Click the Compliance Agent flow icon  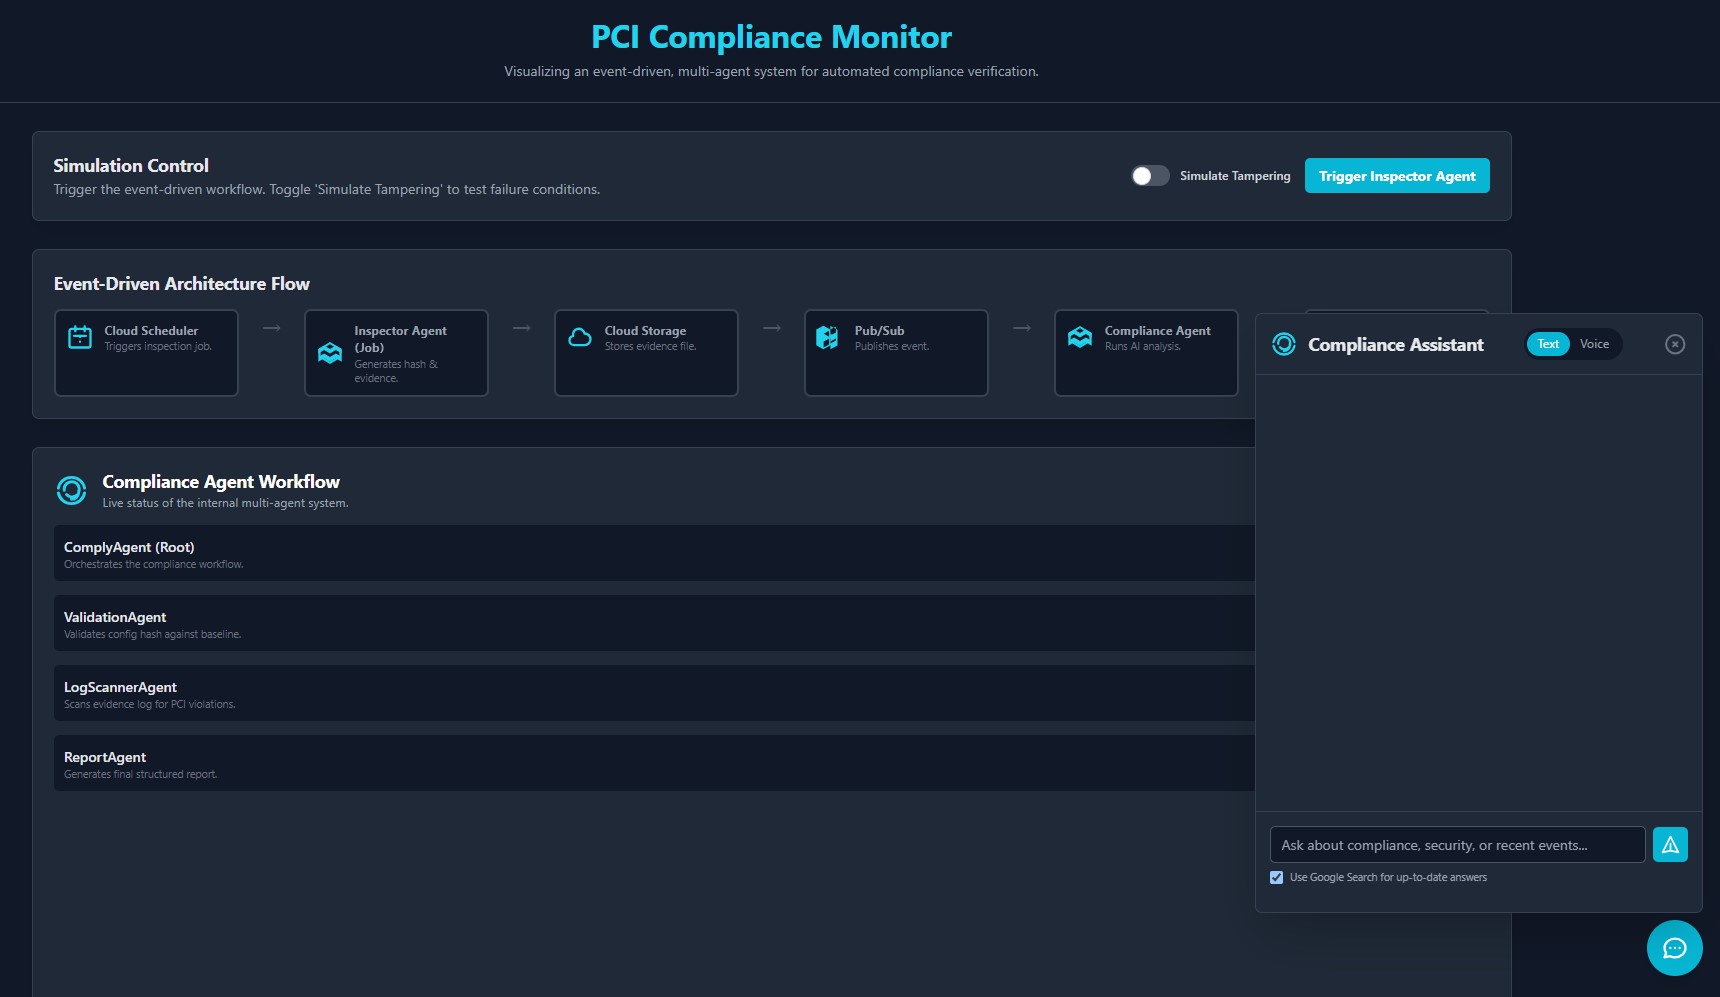coord(1080,338)
